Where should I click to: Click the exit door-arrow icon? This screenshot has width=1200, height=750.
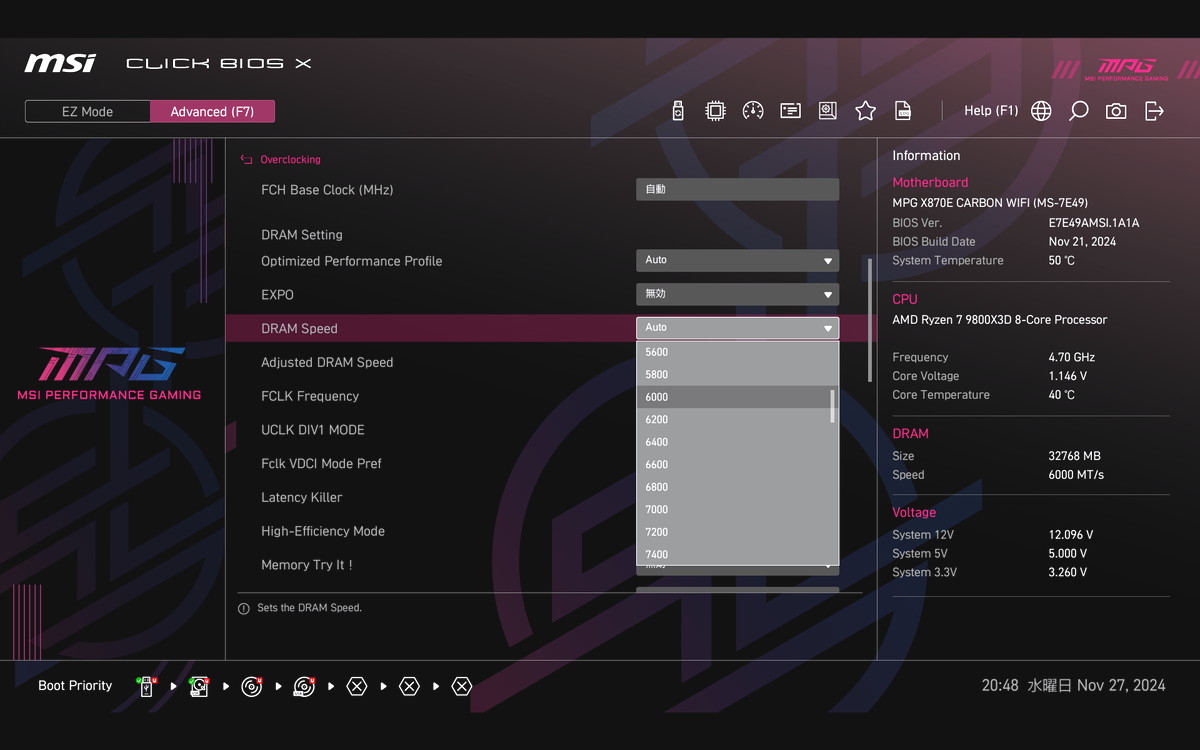coord(1154,111)
